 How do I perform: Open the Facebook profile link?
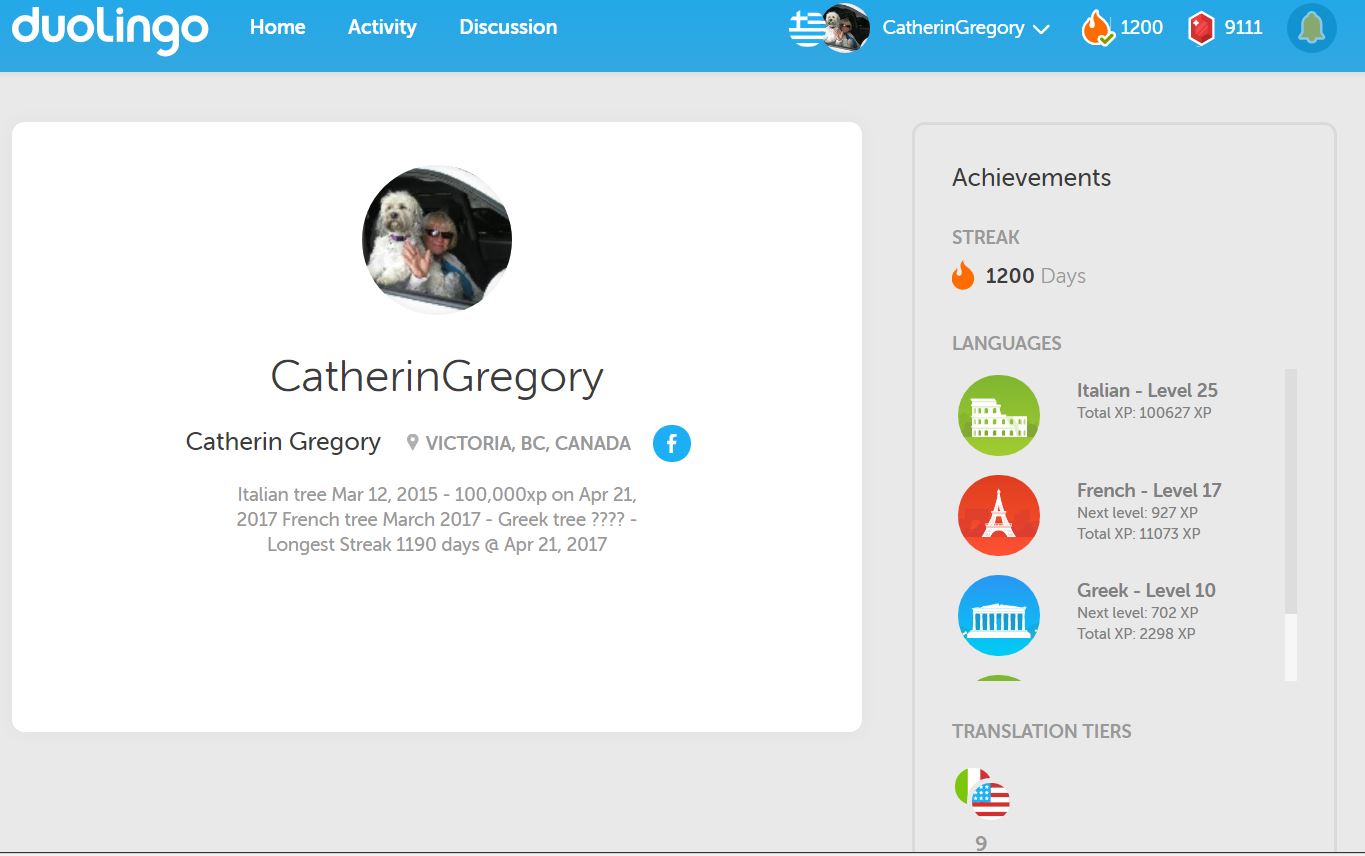pyautogui.click(x=671, y=443)
